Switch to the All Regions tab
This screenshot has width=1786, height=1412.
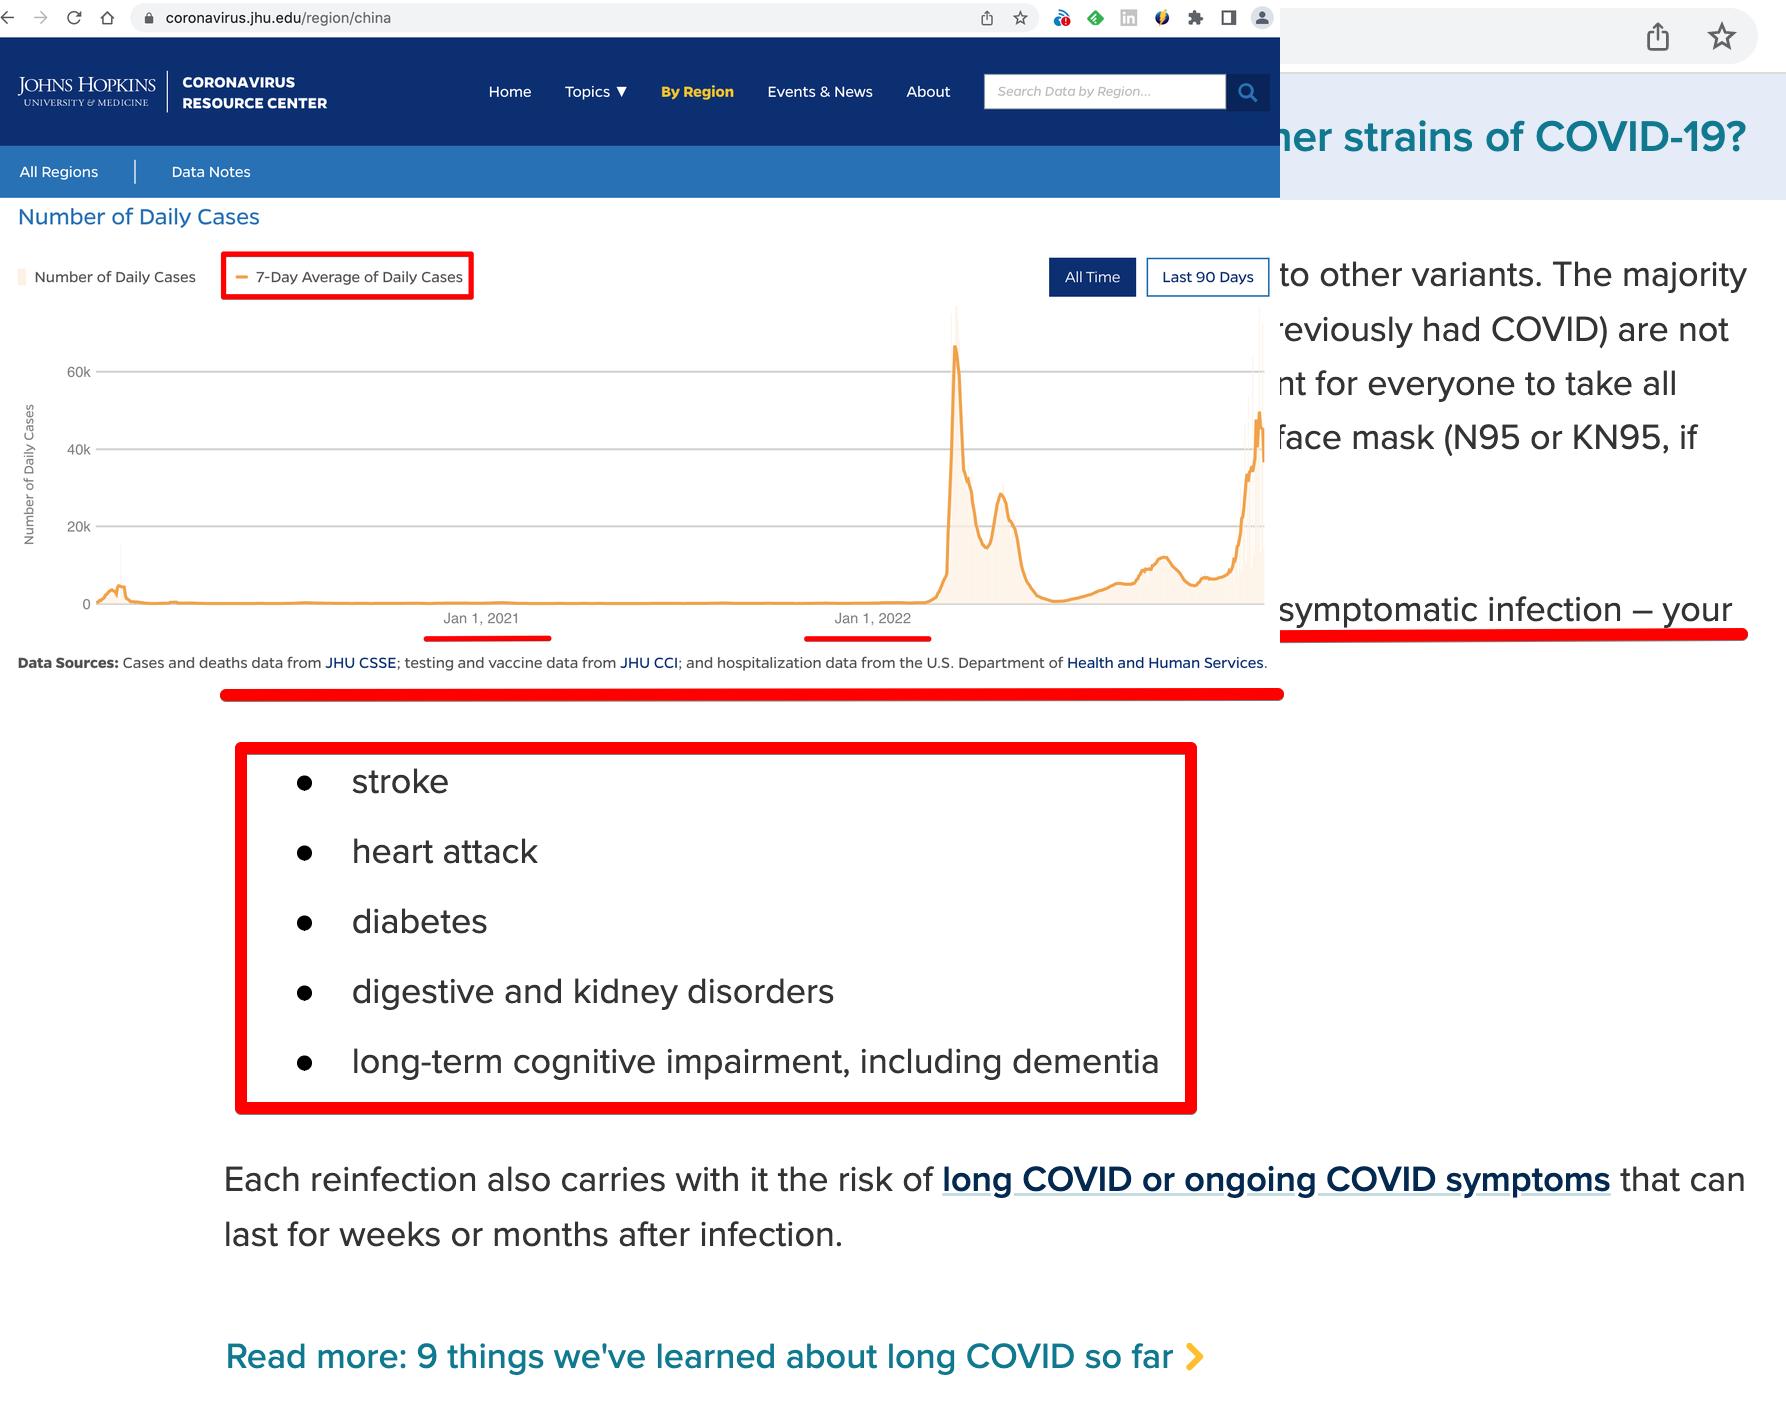pos(59,172)
